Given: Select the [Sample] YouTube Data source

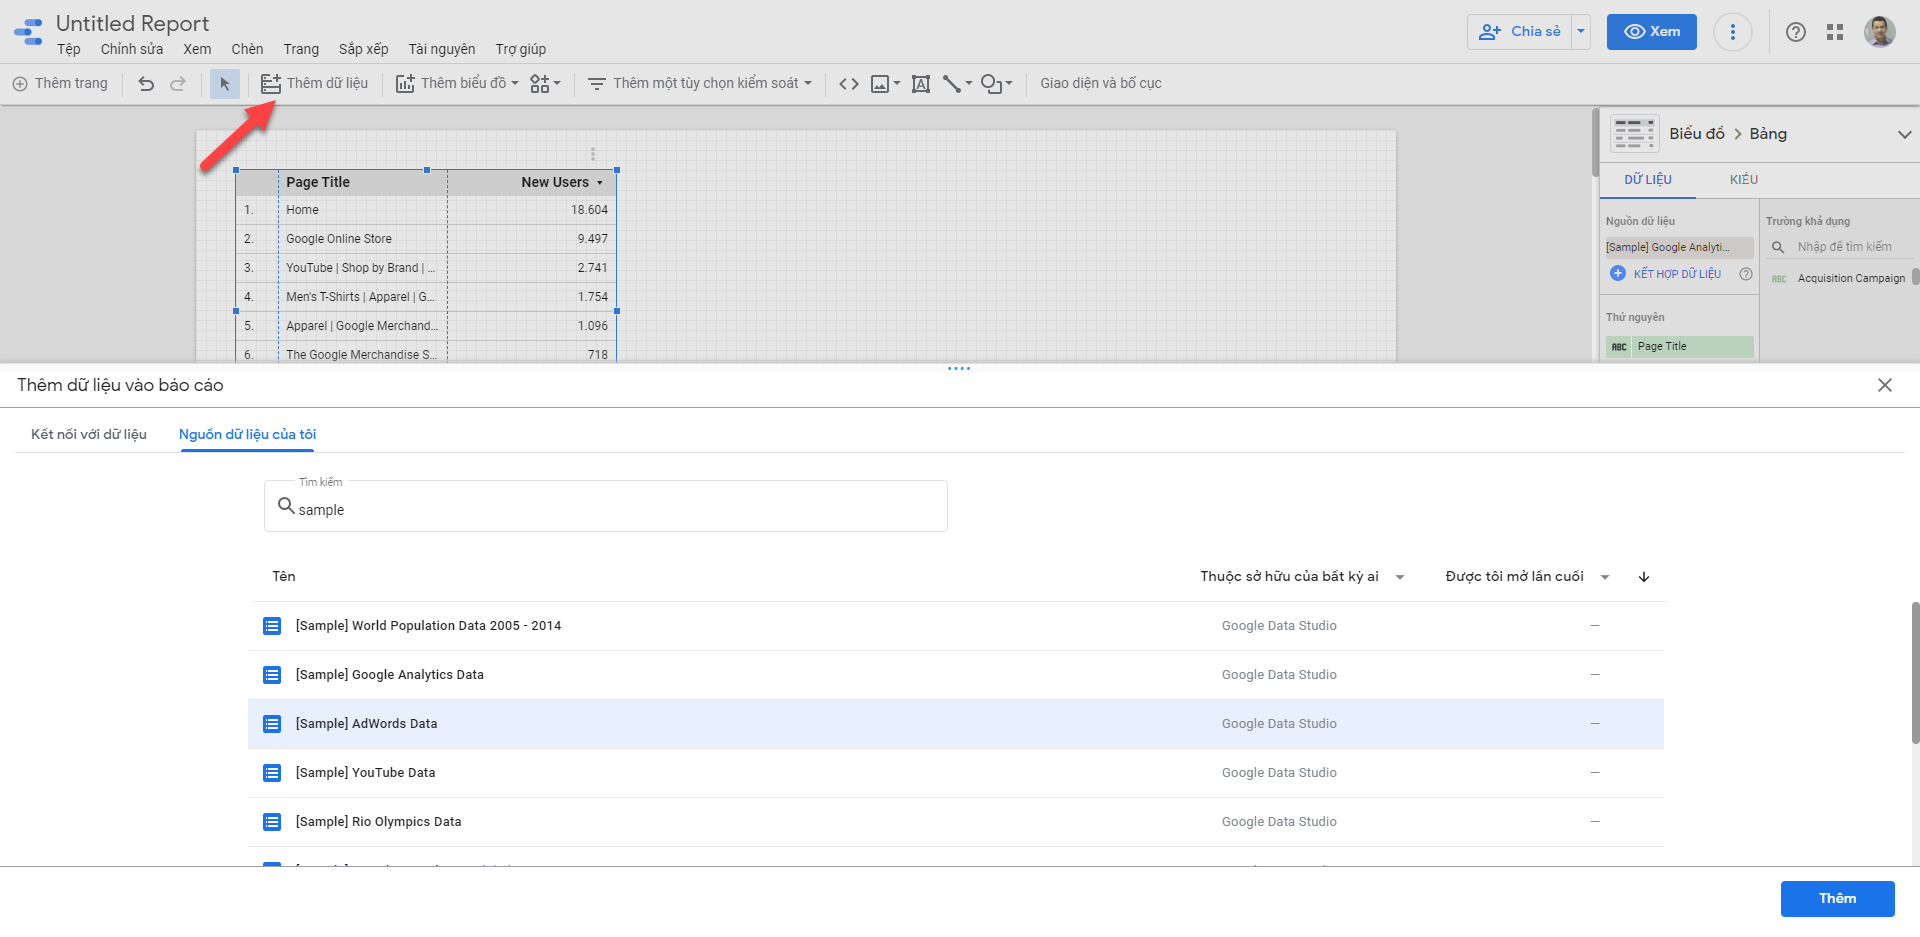Looking at the screenshot, I should [365, 773].
